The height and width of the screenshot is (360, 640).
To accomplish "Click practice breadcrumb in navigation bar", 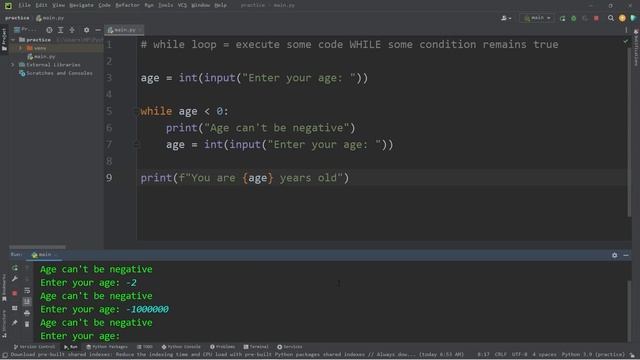I will coord(17,18).
